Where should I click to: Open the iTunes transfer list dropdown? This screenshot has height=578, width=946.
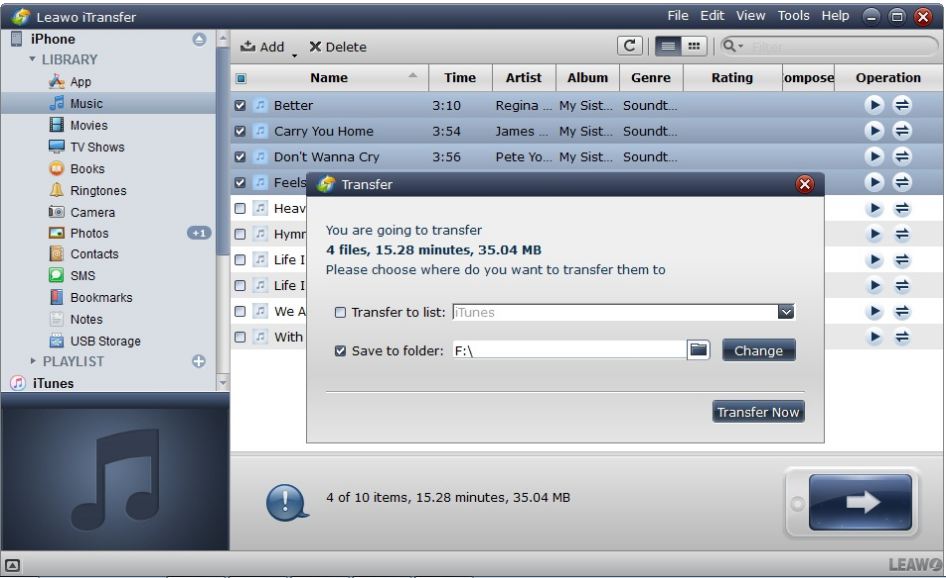click(786, 312)
